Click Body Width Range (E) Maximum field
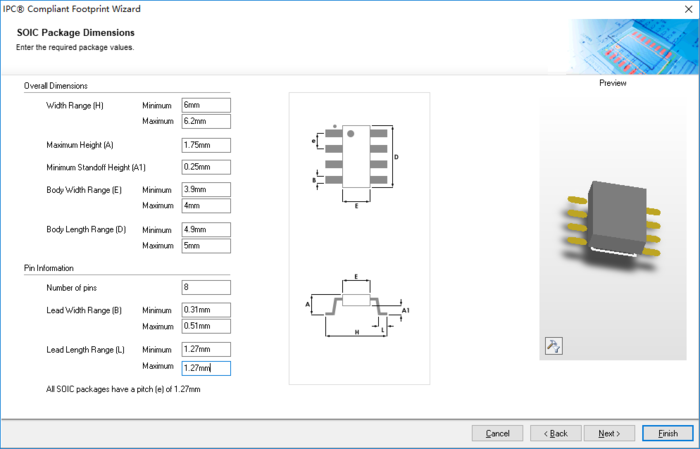 coord(205,206)
